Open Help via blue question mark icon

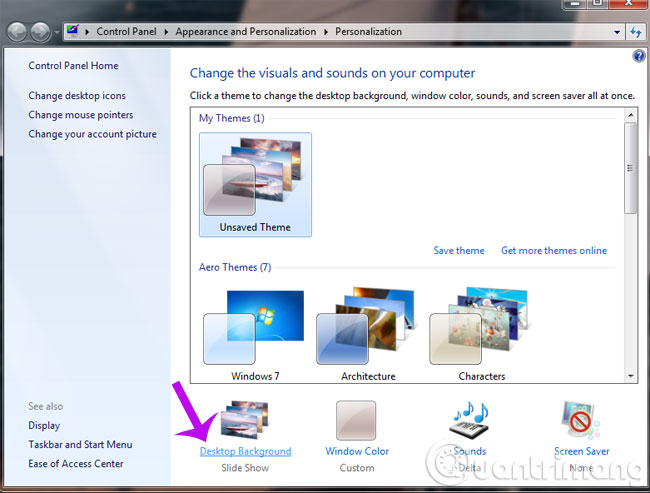pos(639,56)
